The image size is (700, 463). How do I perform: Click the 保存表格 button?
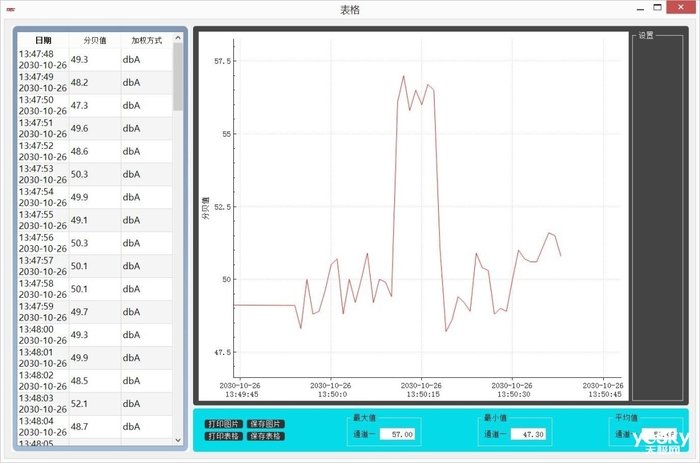point(266,436)
